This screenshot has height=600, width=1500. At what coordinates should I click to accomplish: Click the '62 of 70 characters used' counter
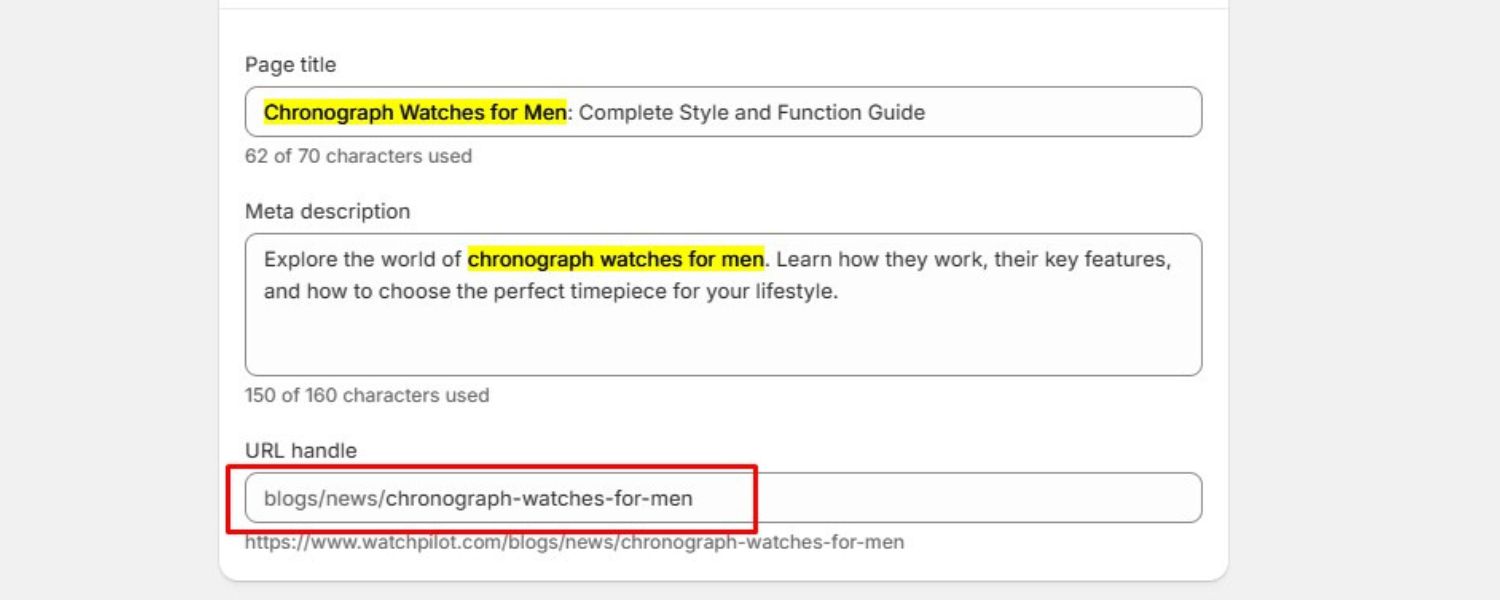(x=358, y=156)
